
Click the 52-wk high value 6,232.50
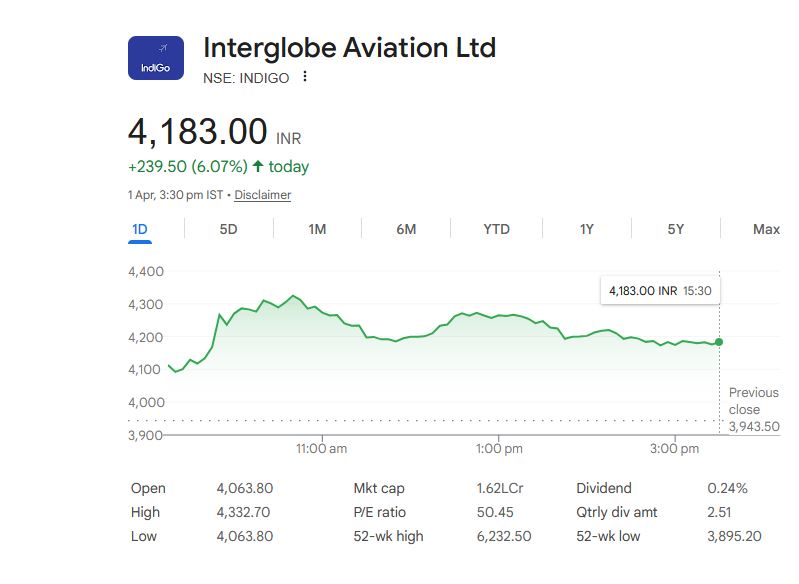click(x=503, y=536)
